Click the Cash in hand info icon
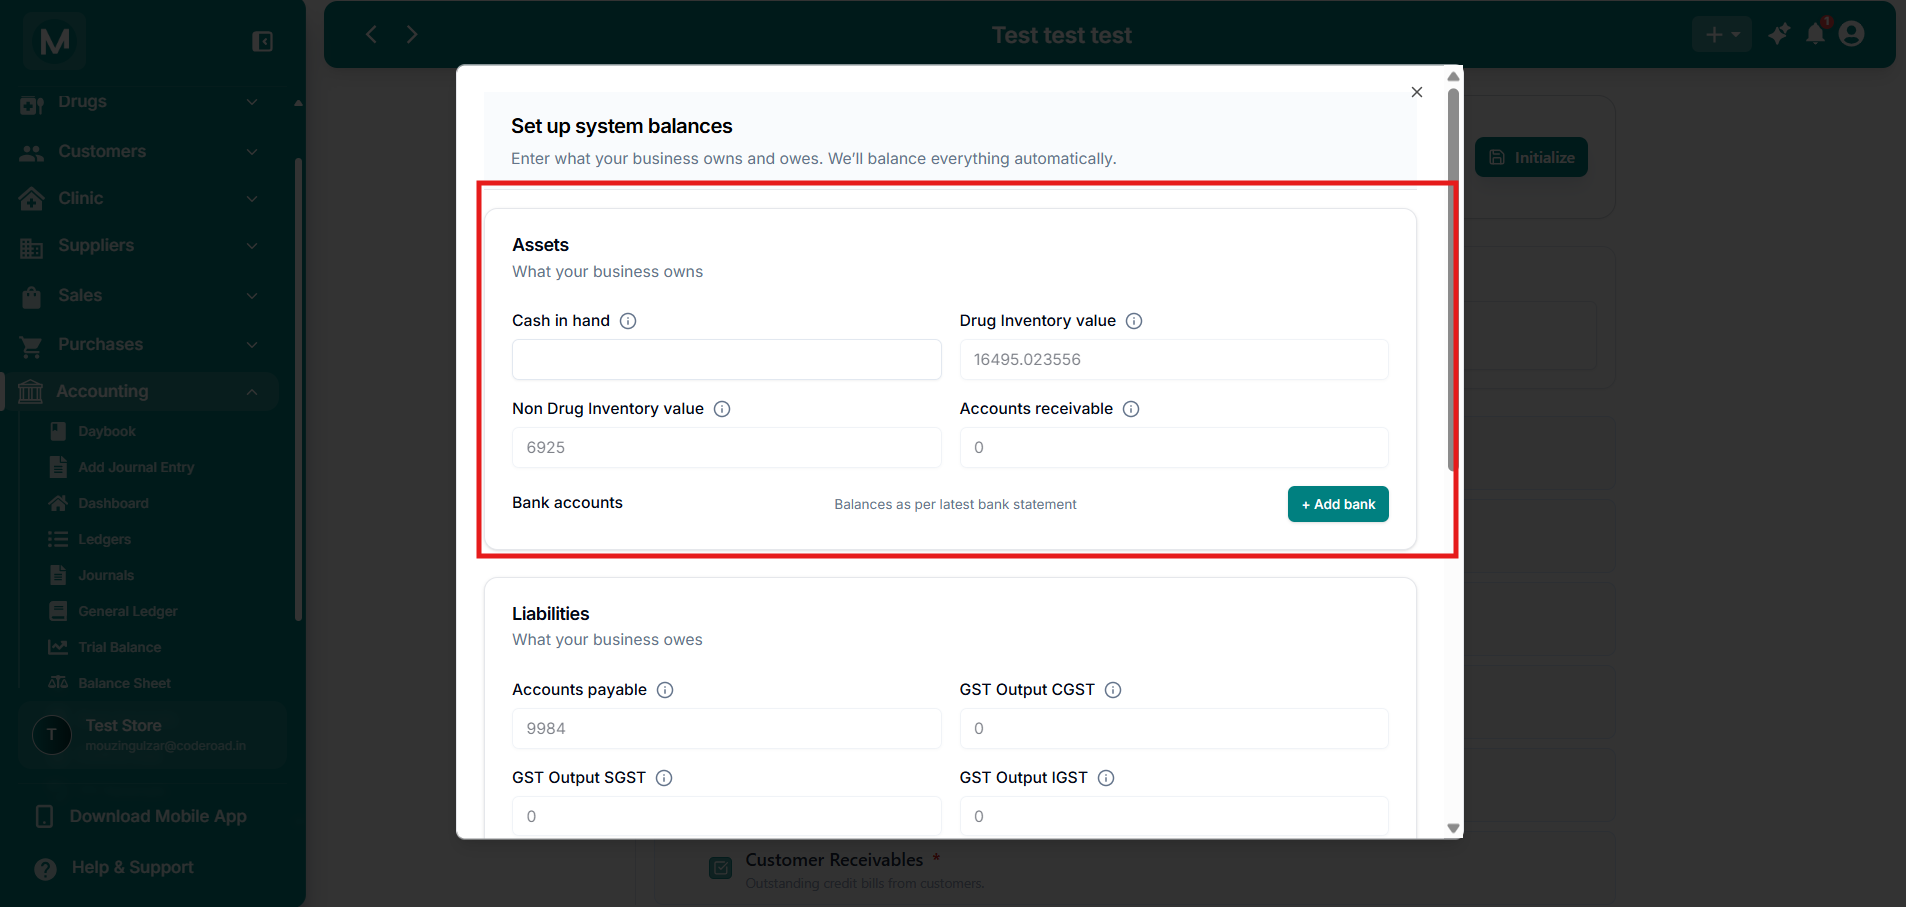Screen dimensions: 1906x907 tap(628, 321)
